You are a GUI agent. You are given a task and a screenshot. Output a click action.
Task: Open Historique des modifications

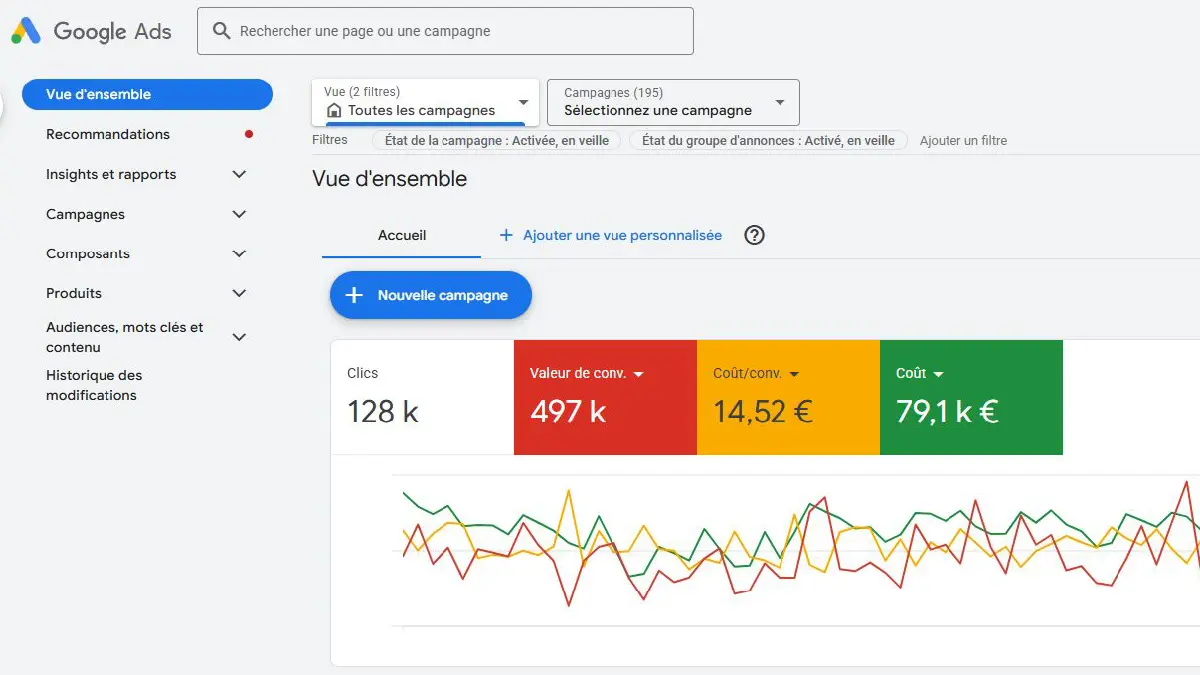click(x=94, y=385)
